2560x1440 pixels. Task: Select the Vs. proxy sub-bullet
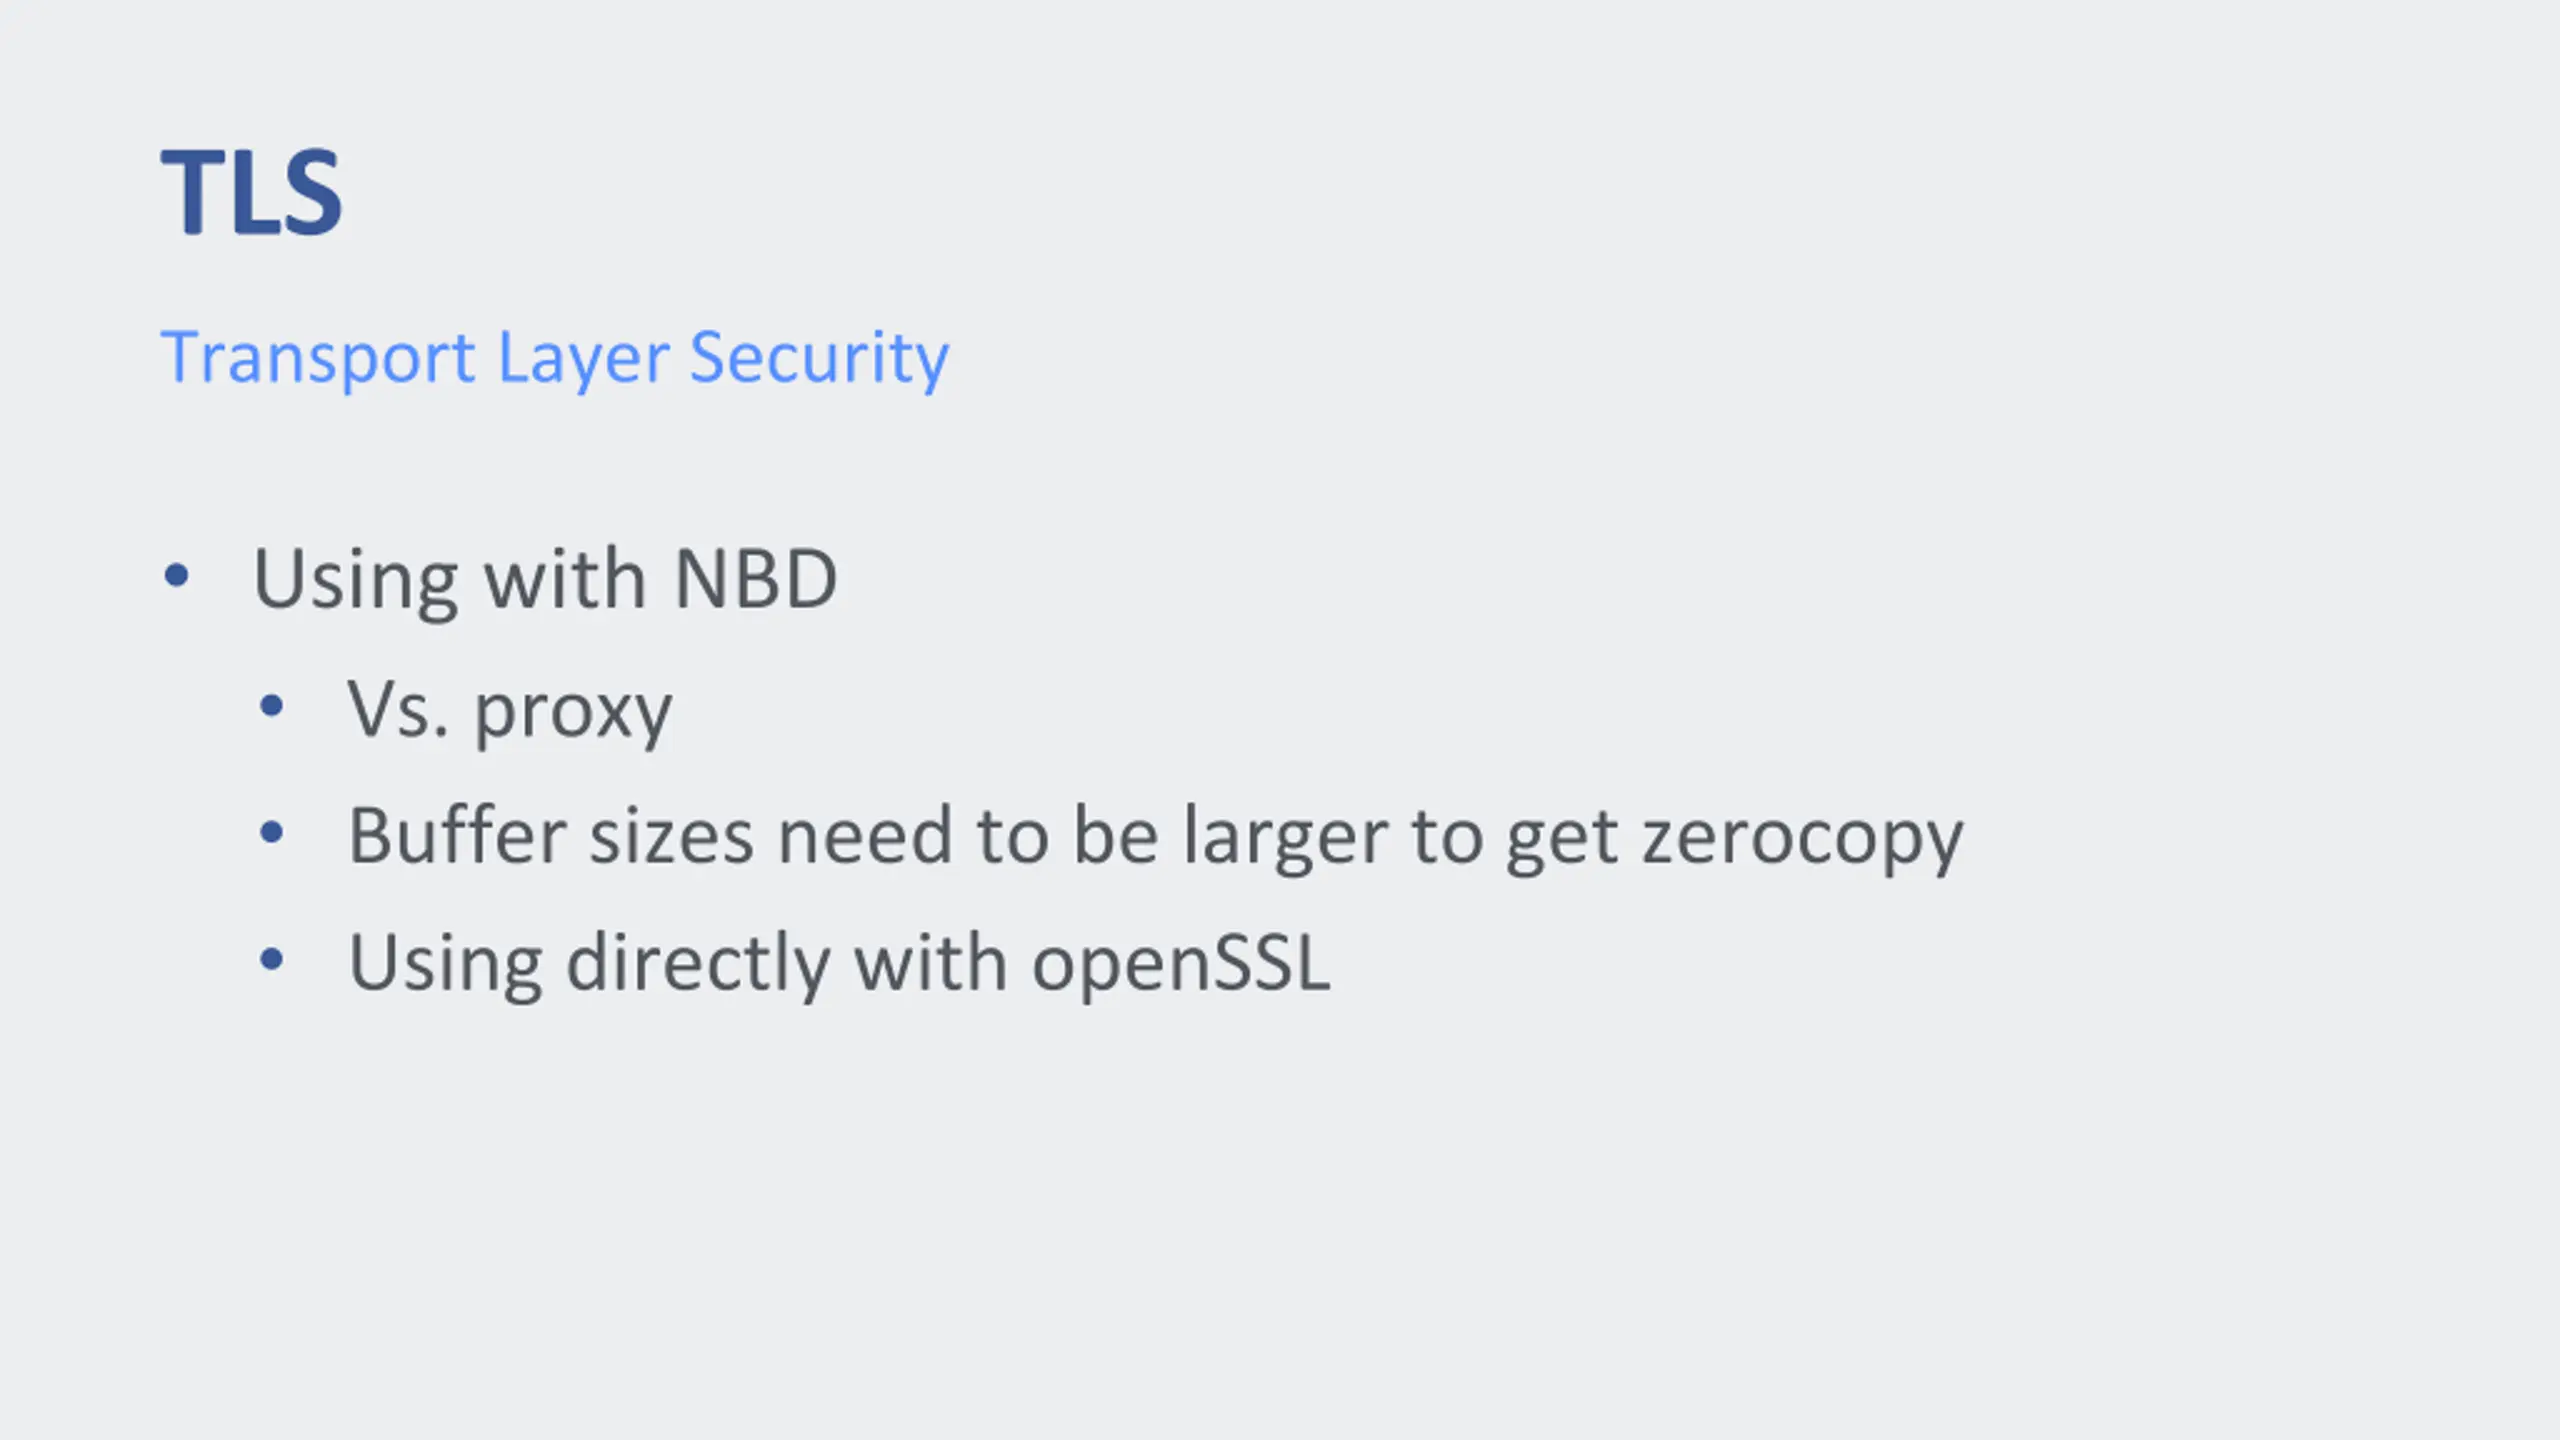pos(510,710)
